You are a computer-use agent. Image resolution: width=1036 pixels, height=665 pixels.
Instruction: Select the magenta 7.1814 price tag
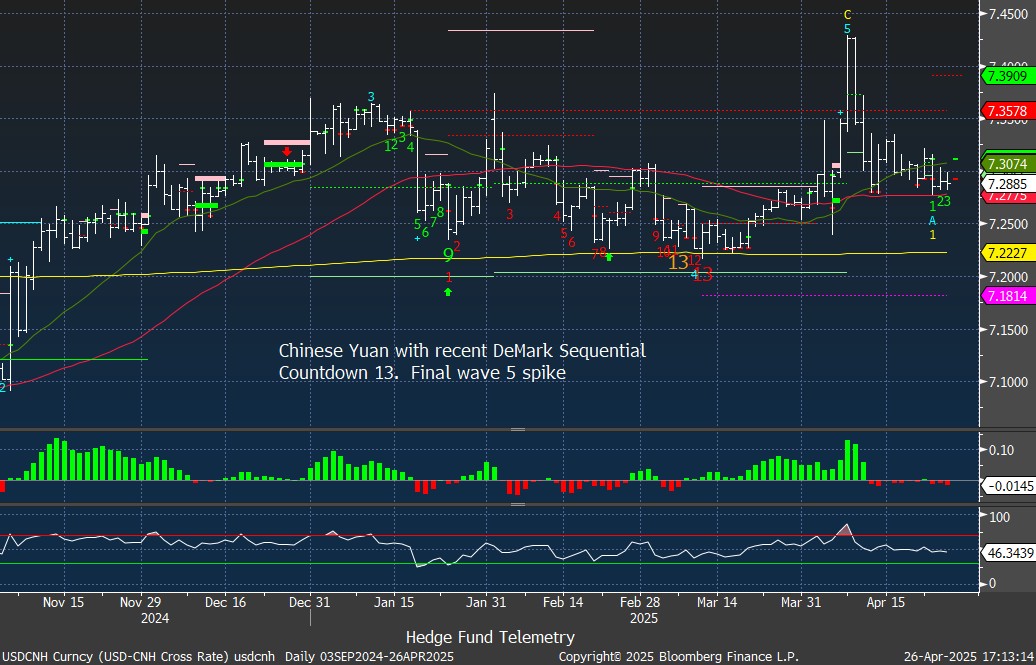pos(1008,295)
